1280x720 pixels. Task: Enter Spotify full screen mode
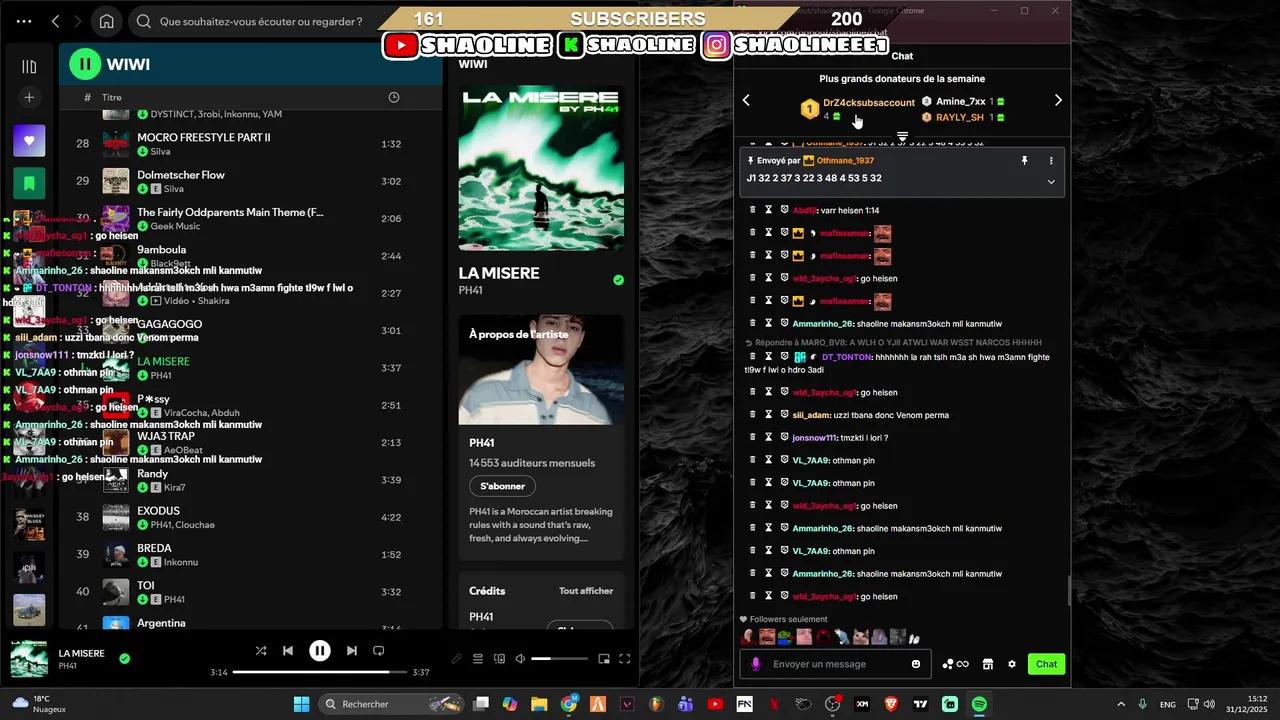click(x=625, y=659)
